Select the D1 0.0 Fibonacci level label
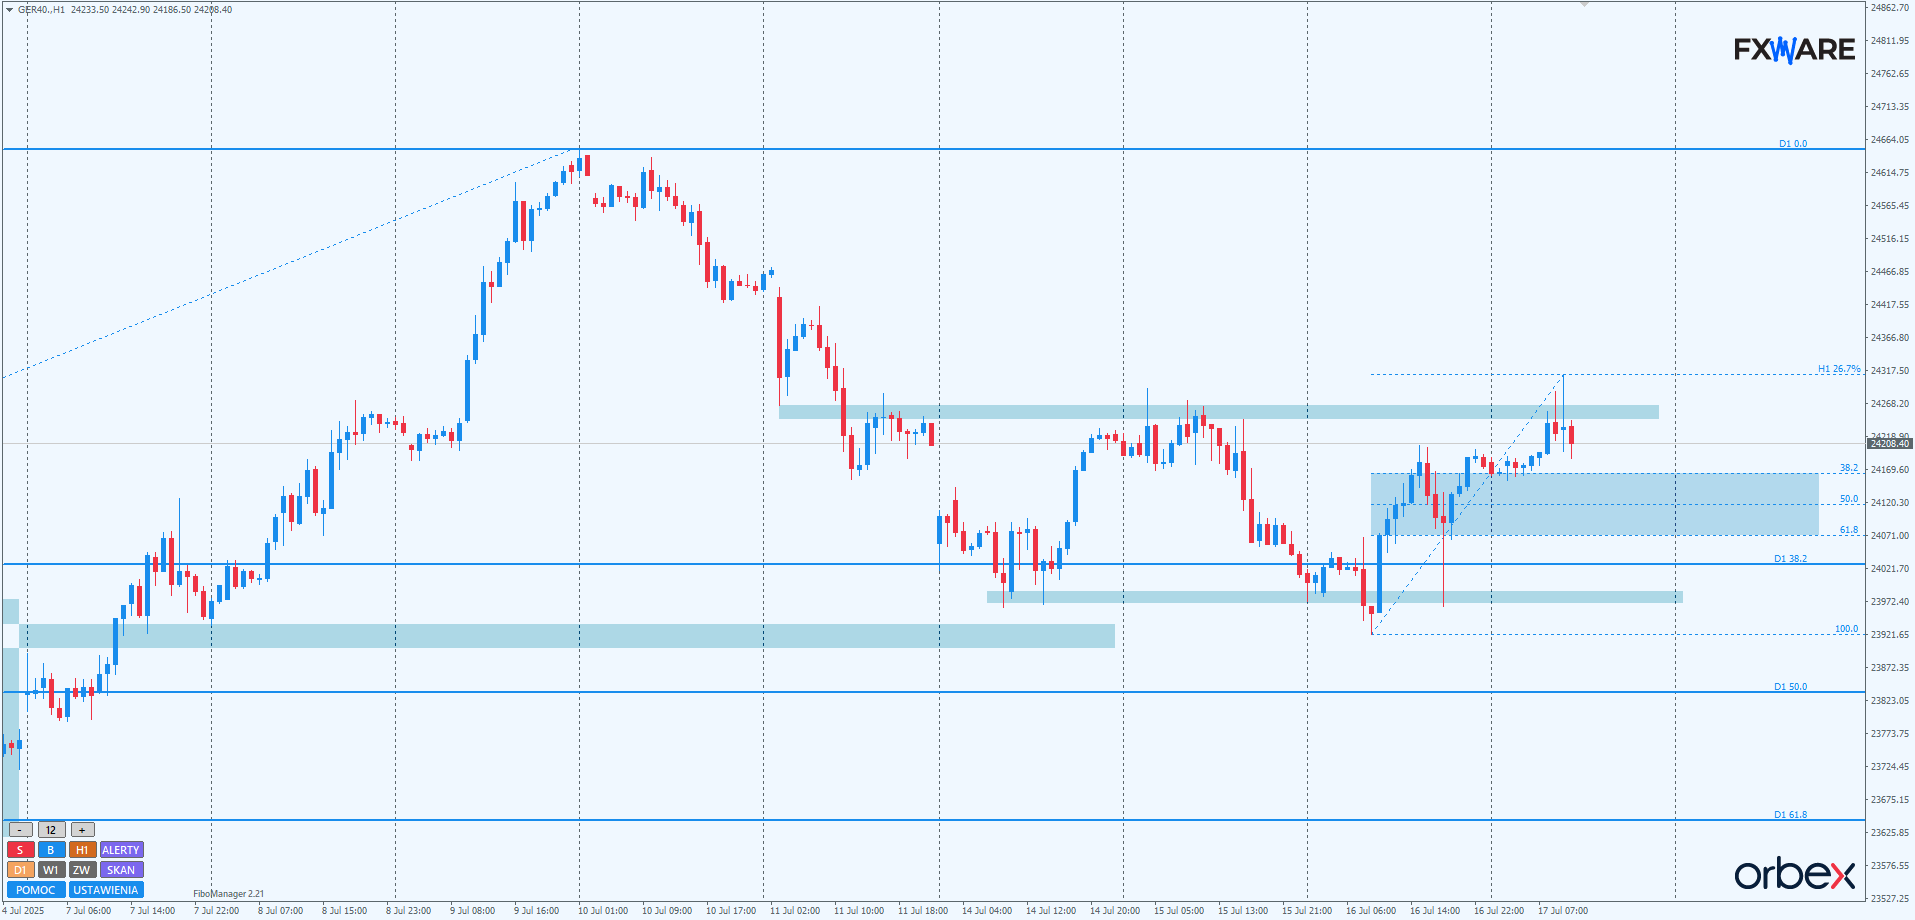 tap(1792, 144)
